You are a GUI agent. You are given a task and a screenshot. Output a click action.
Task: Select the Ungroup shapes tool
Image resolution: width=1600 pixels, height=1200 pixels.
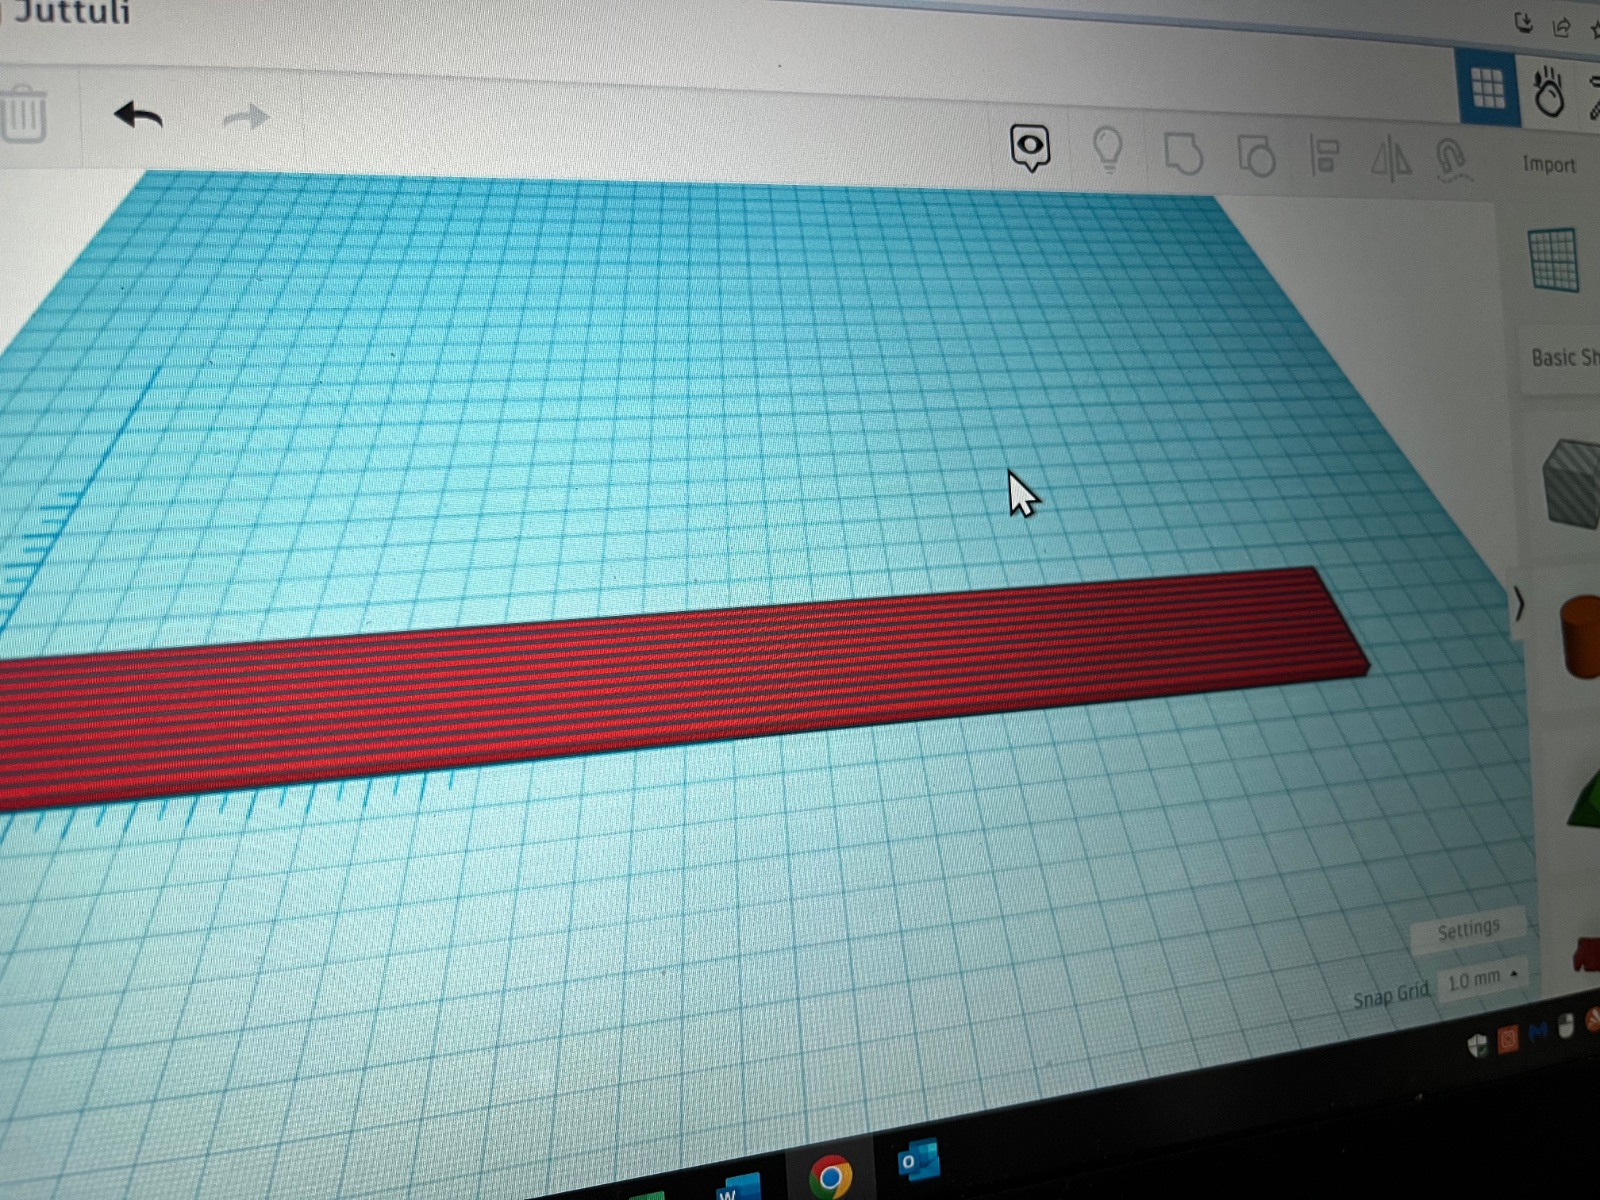(x=1256, y=156)
